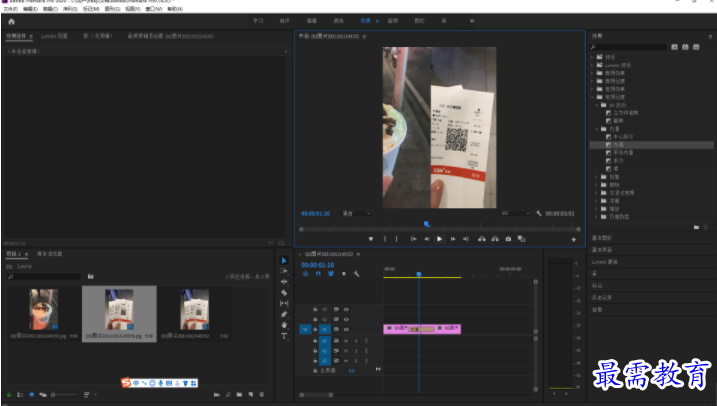Screen dimensions: 717x406
Task: Jump to In point in program monitor
Action: pos(413,239)
